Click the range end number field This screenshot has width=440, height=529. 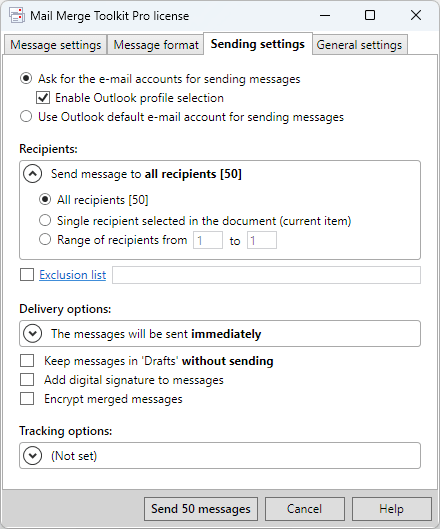[x=262, y=240]
